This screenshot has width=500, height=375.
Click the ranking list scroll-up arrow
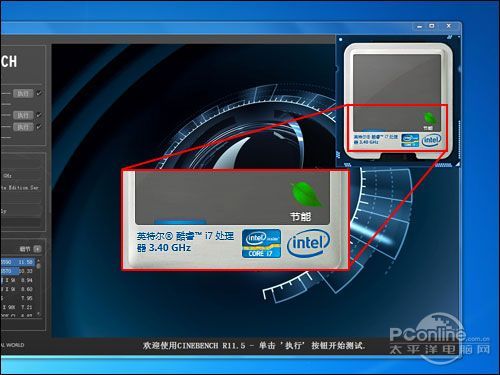(x=39, y=260)
